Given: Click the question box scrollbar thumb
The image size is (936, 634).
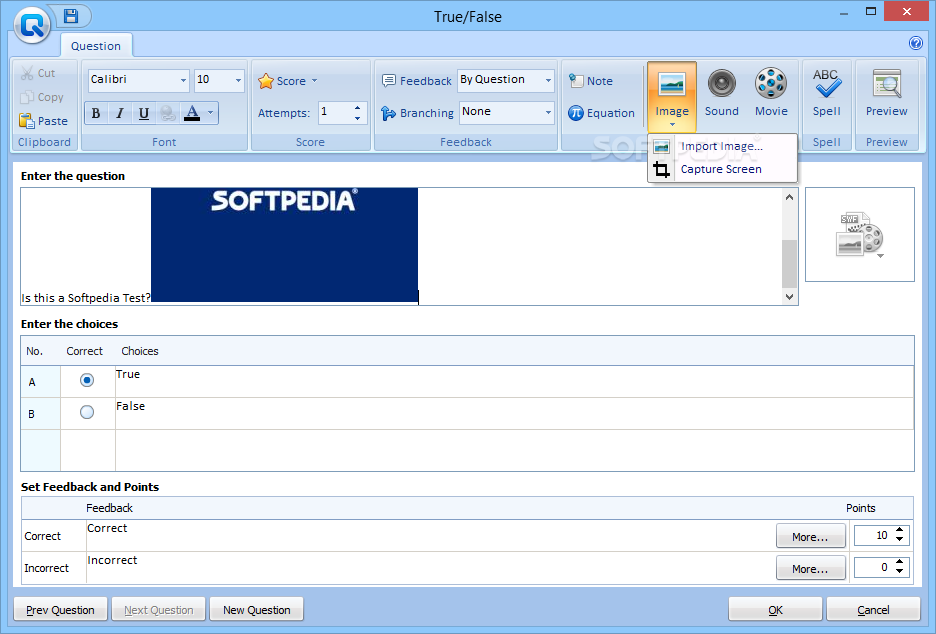Looking at the screenshot, I should [x=789, y=264].
